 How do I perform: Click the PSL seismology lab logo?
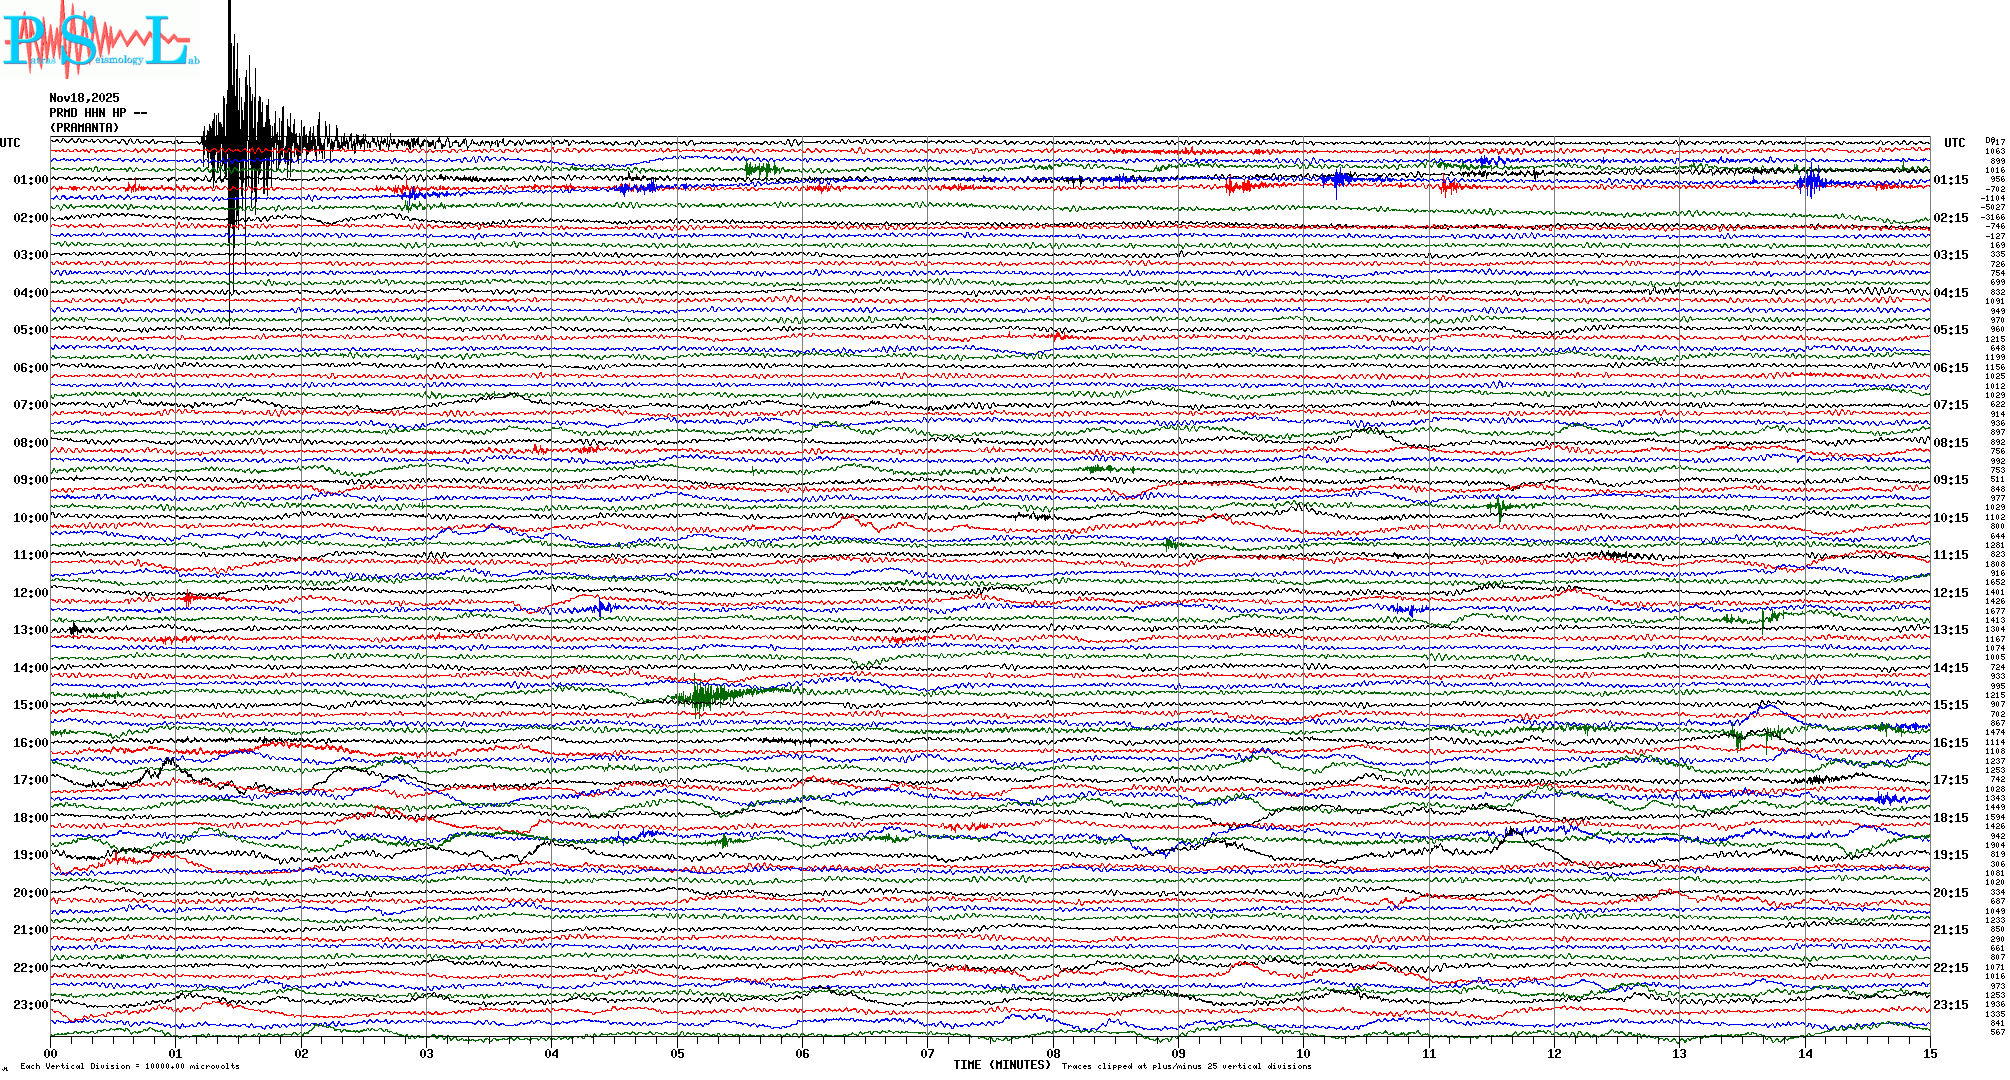100,40
